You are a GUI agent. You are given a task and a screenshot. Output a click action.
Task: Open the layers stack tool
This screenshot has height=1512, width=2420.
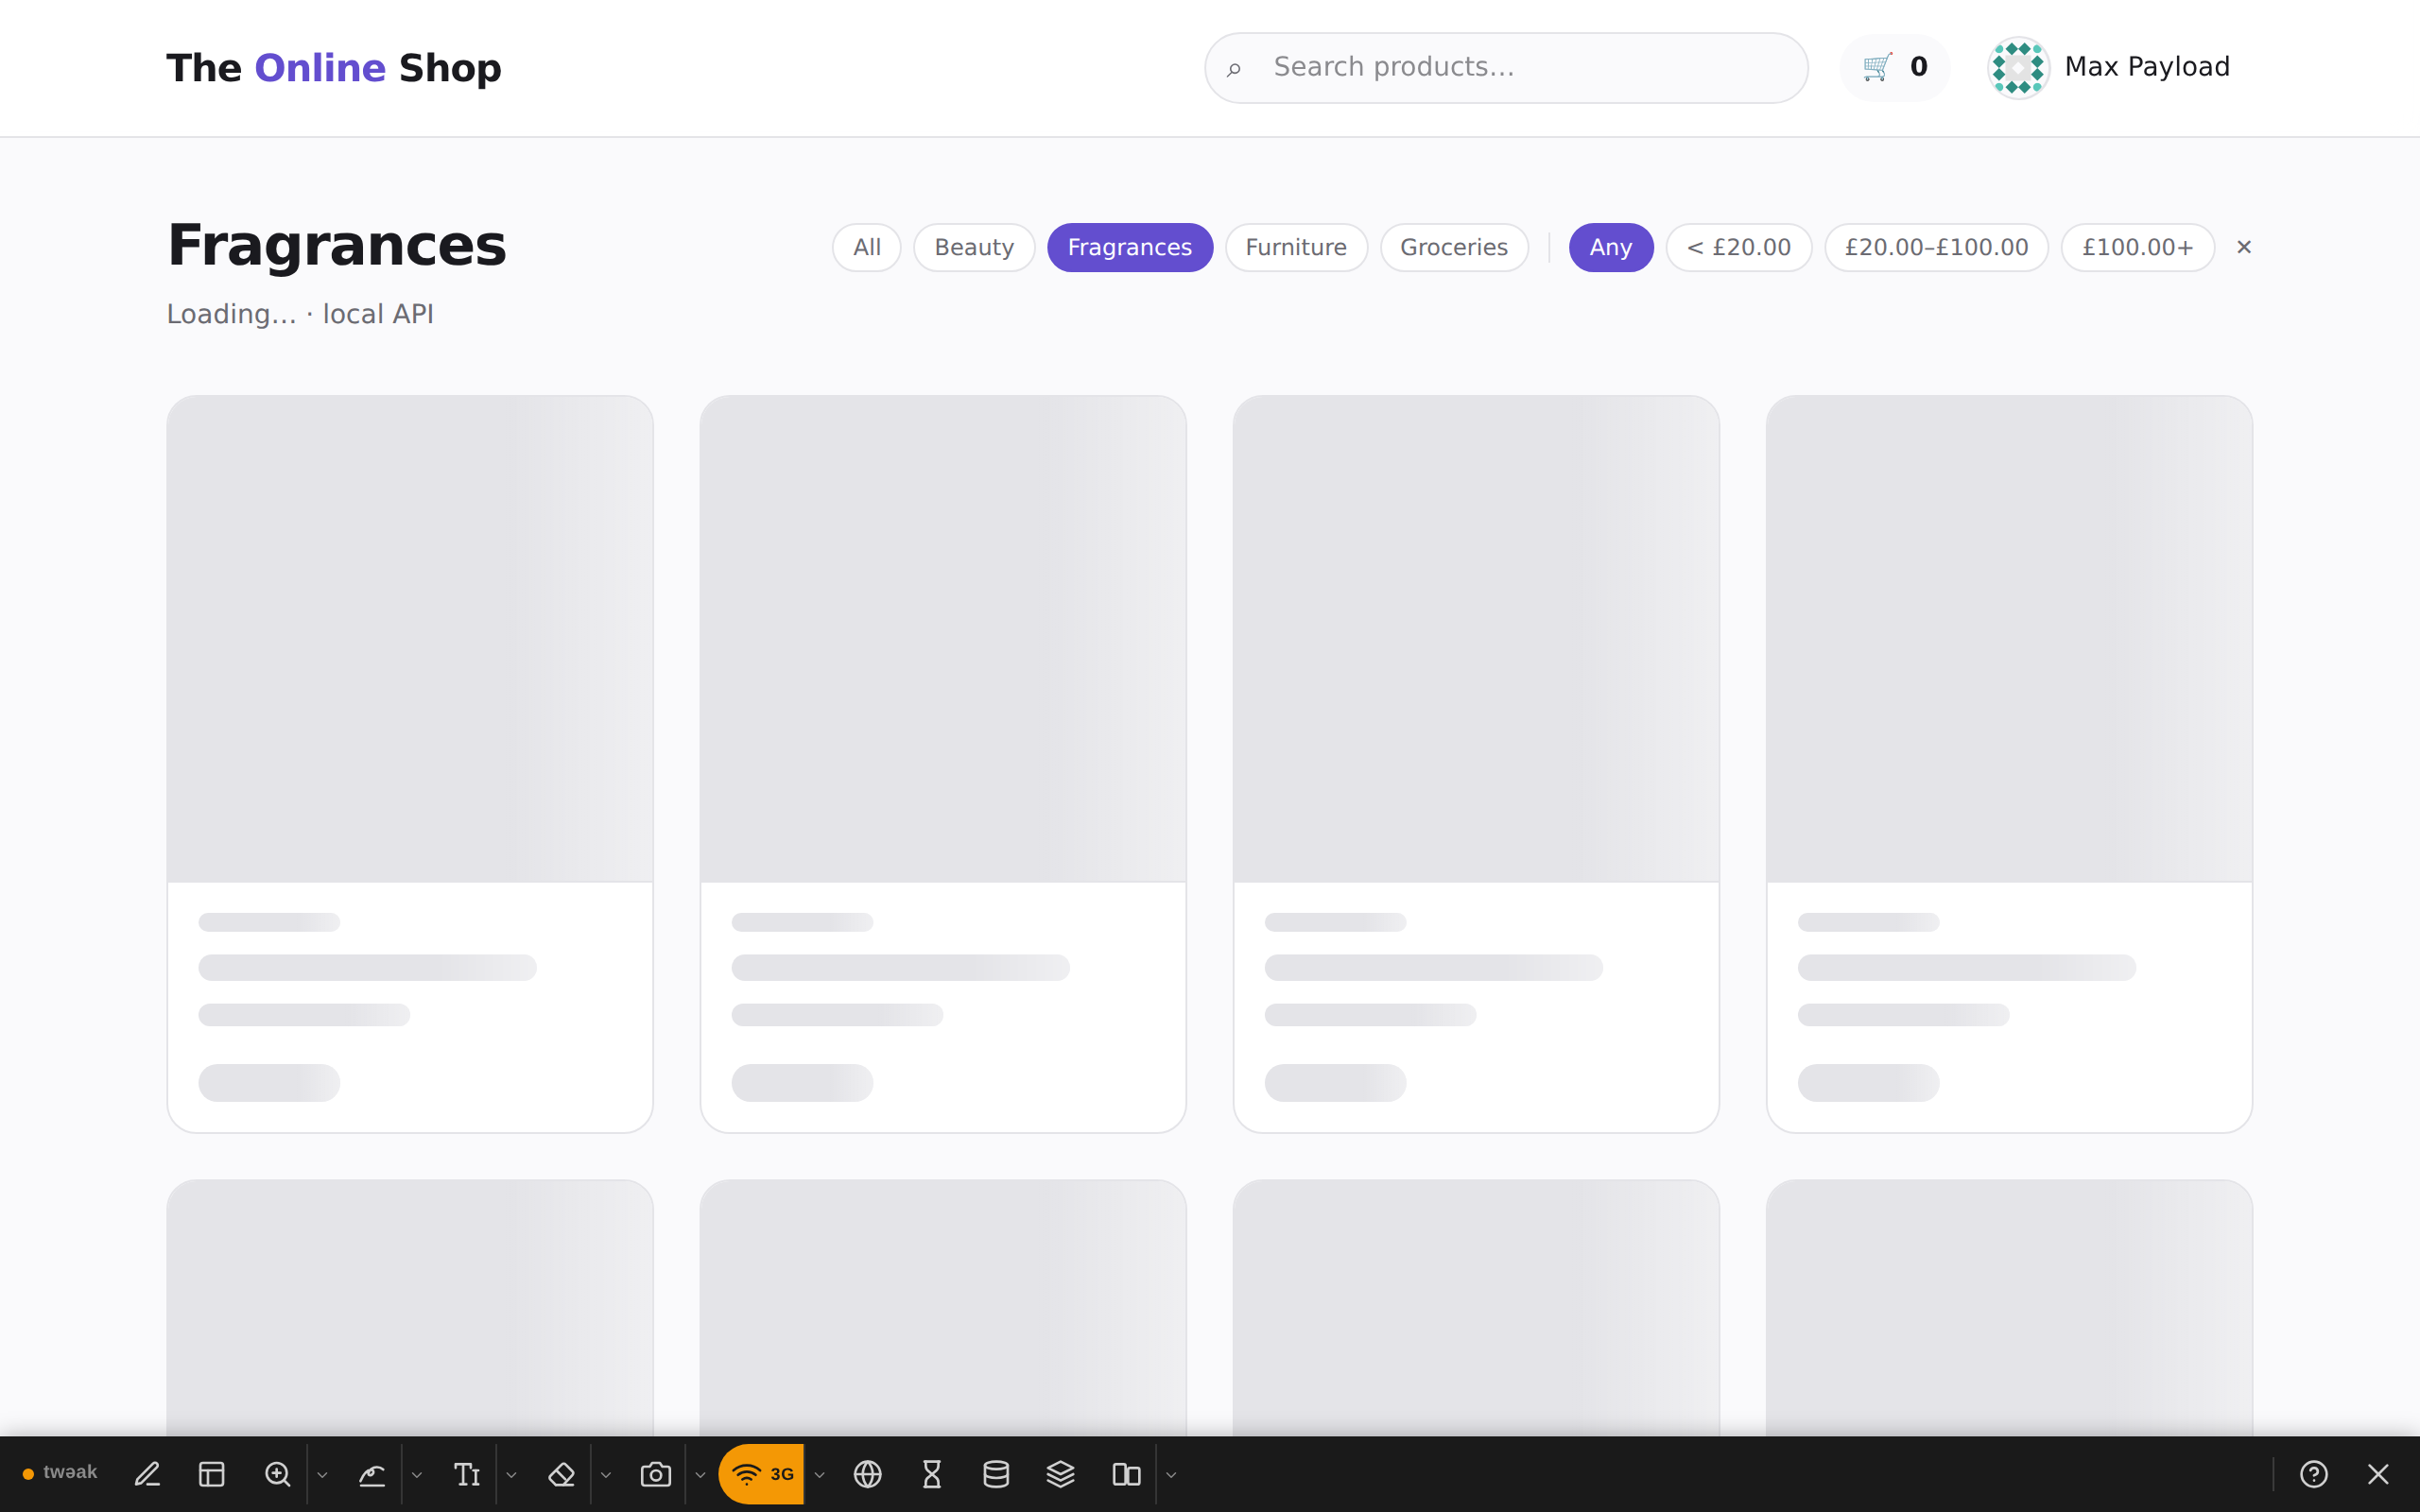pos(1061,1474)
